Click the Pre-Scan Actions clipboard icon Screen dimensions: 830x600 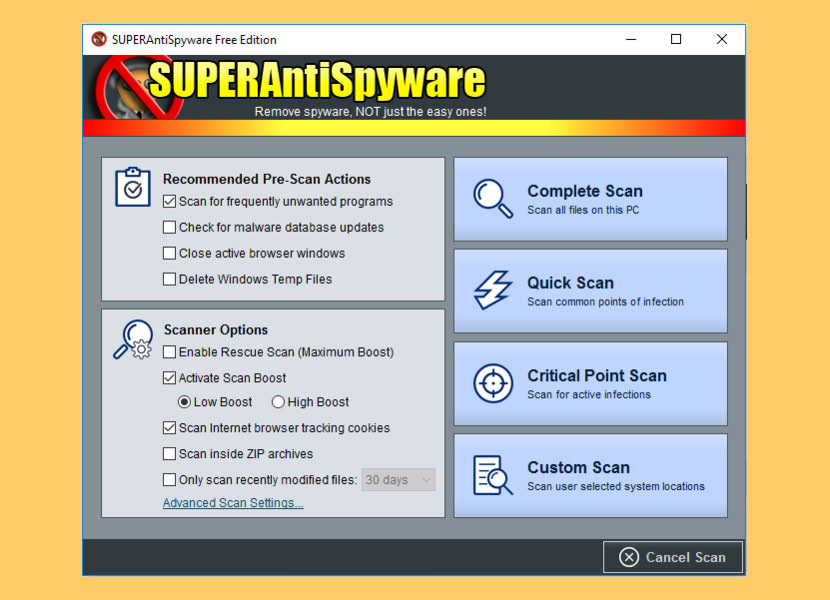133,187
